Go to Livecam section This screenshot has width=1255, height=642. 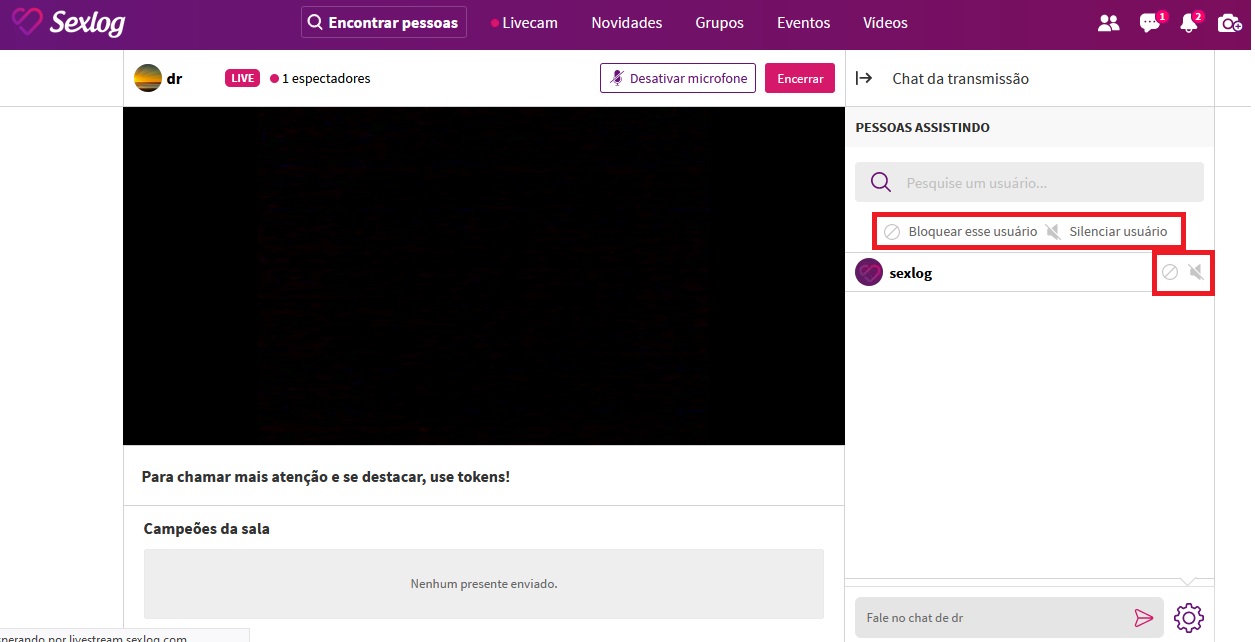pos(525,22)
